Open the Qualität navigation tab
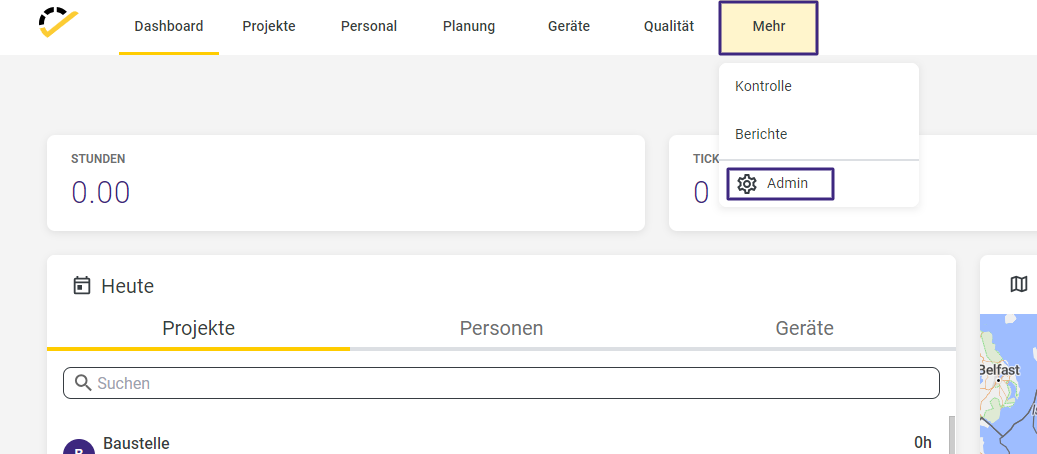 (x=669, y=27)
